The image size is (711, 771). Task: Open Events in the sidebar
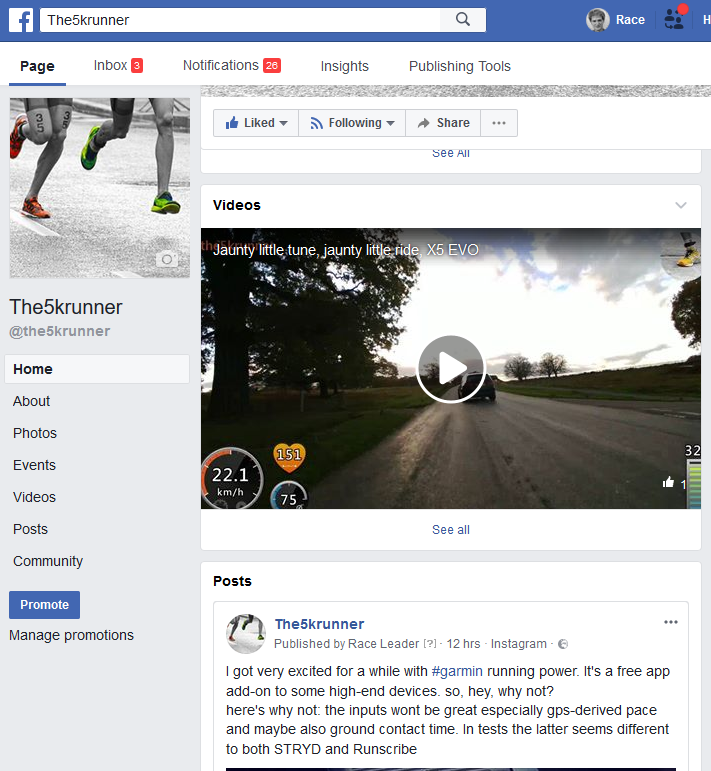coord(34,465)
